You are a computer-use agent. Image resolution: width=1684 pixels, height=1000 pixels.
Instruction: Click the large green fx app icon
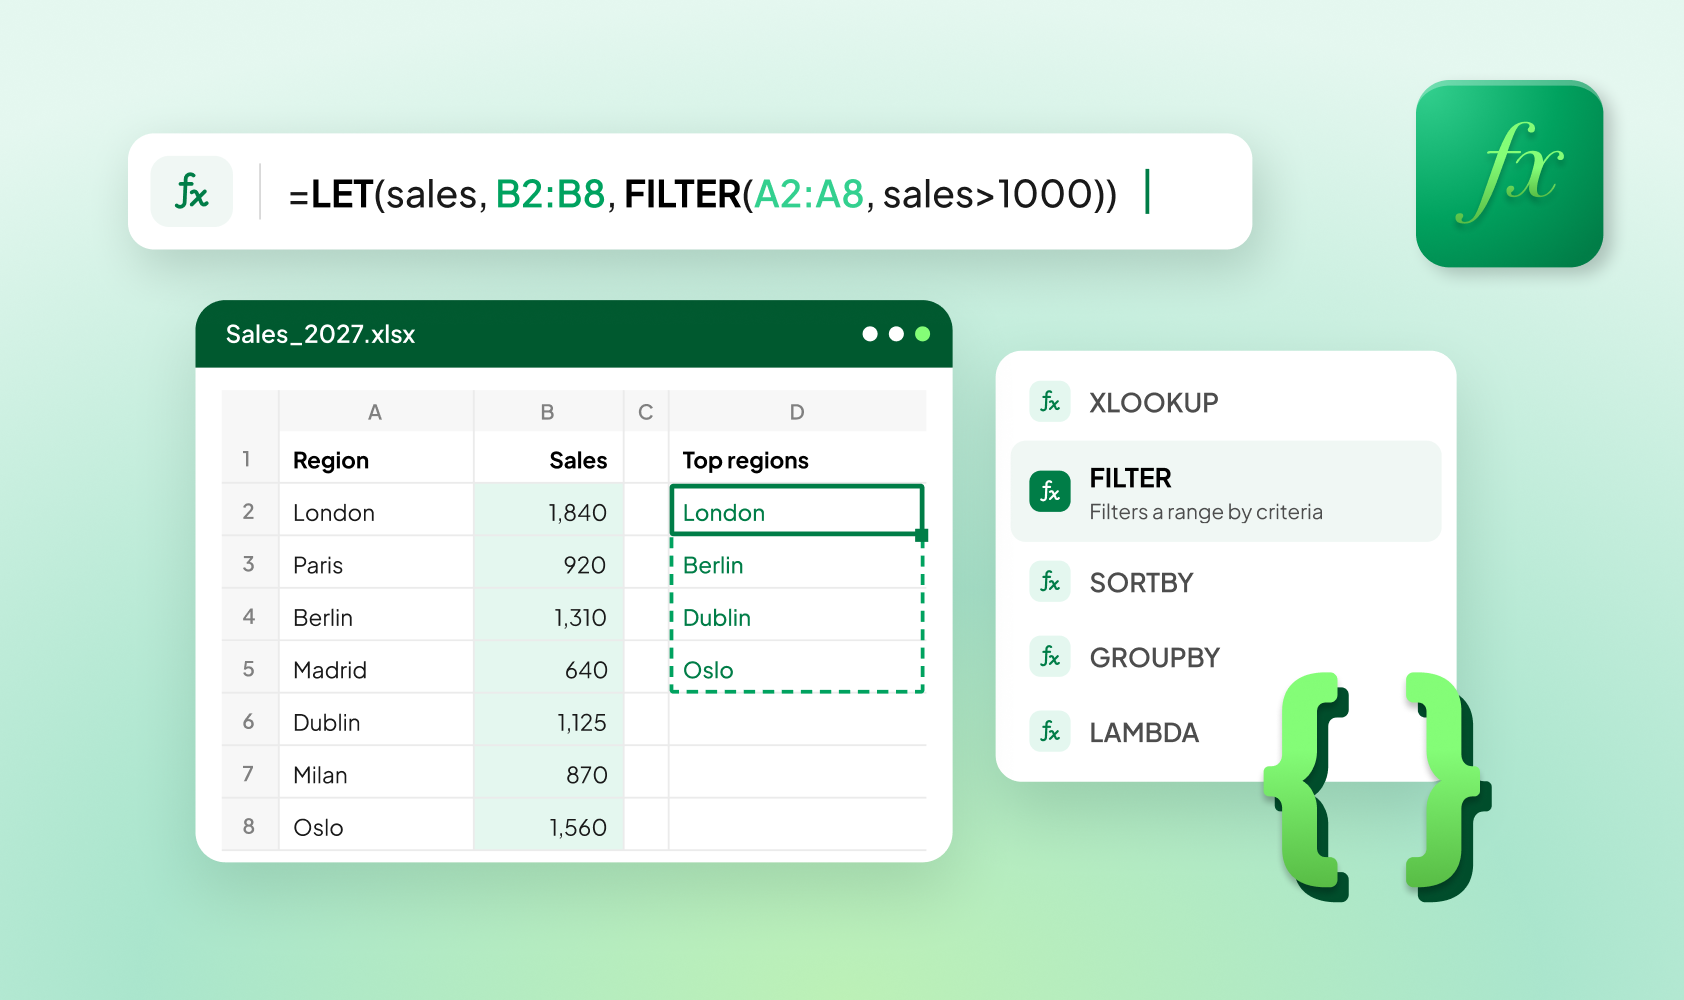(x=1509, y=174)
